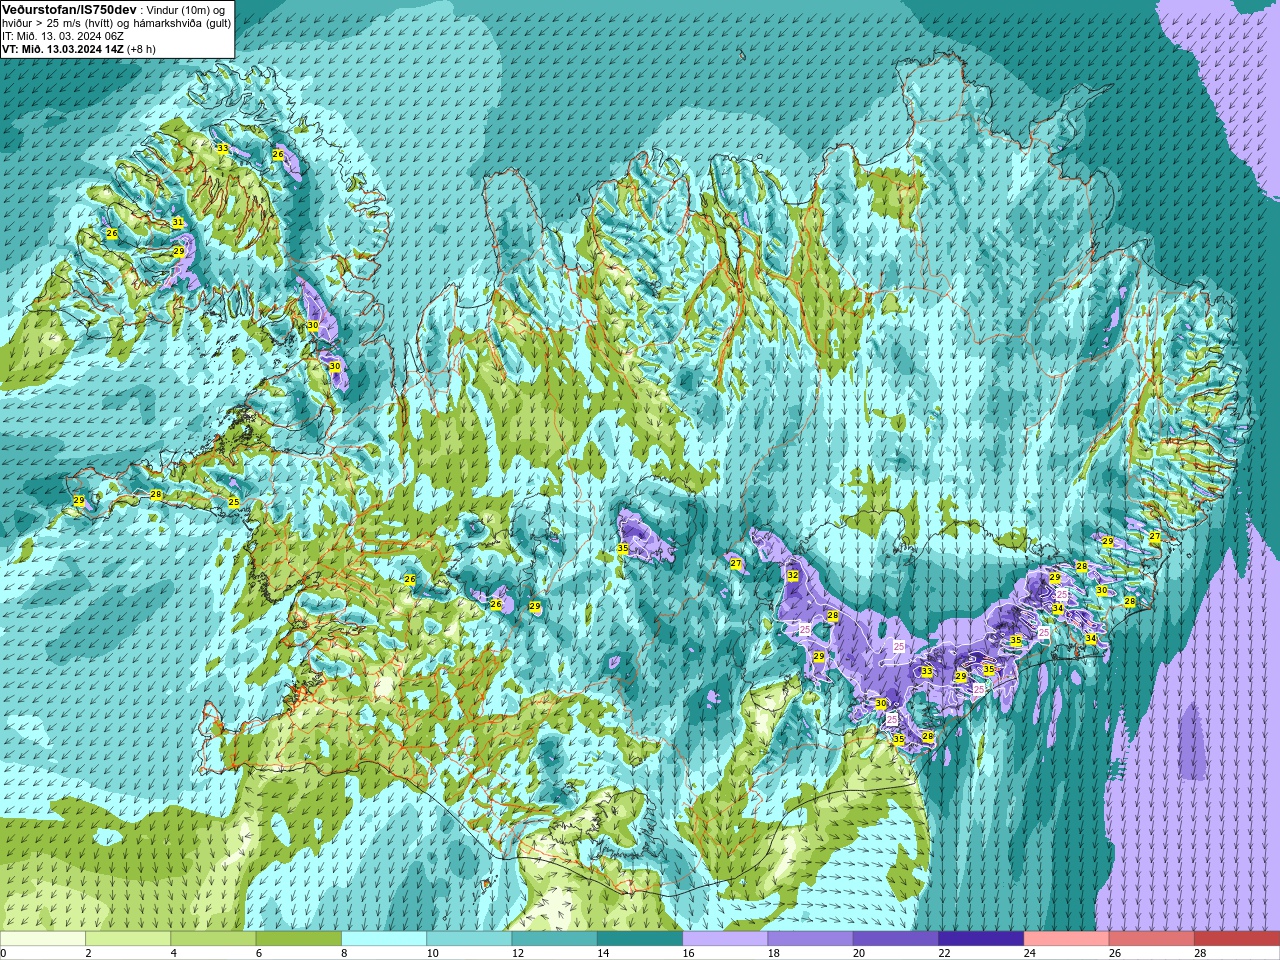Image resolution: width=1280 pixels, height=960 pixels.
Task: Click the bold 'Veðurstofan/IS750dev' title
Action: point(69,9)
